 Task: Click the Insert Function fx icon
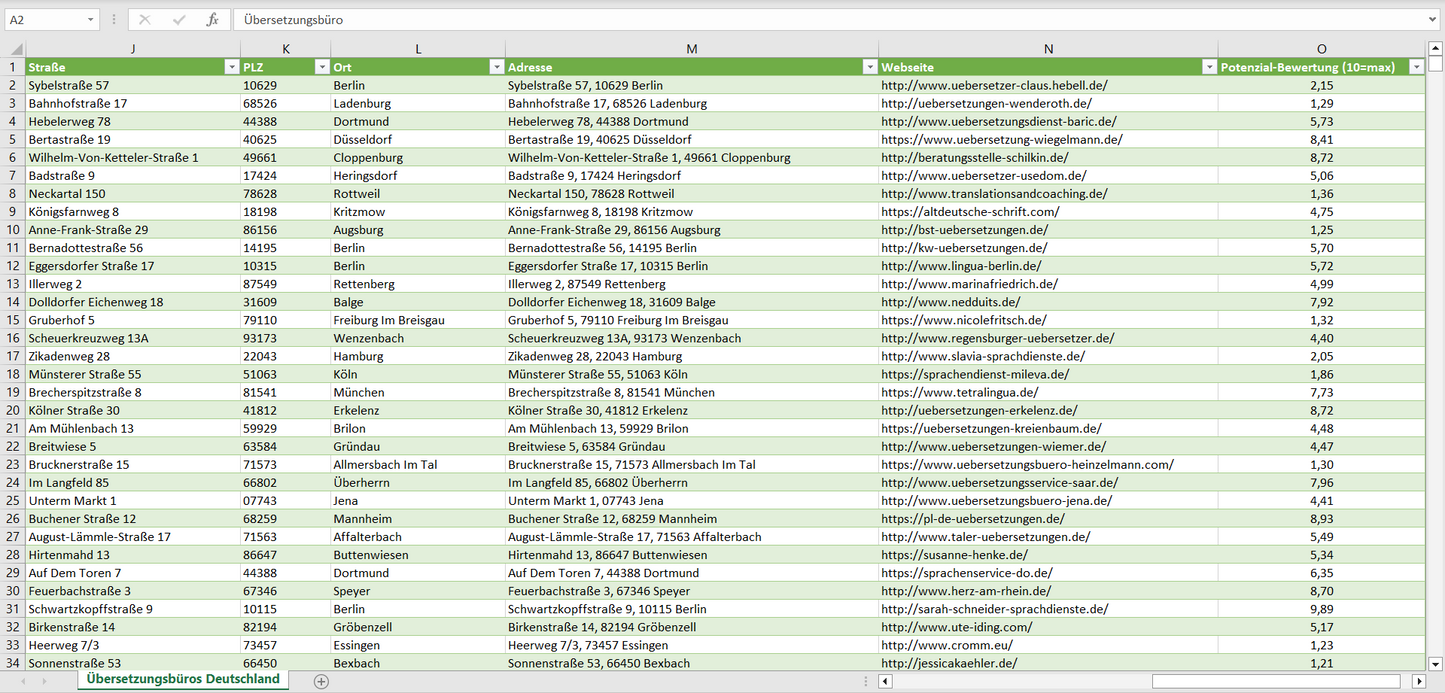212,20
